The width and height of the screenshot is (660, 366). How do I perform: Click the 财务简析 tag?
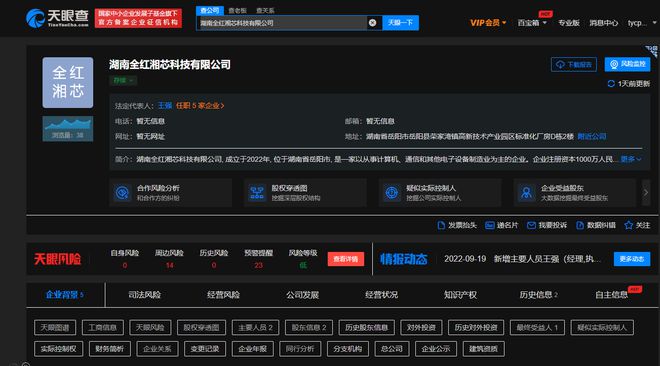pos(109,349)
